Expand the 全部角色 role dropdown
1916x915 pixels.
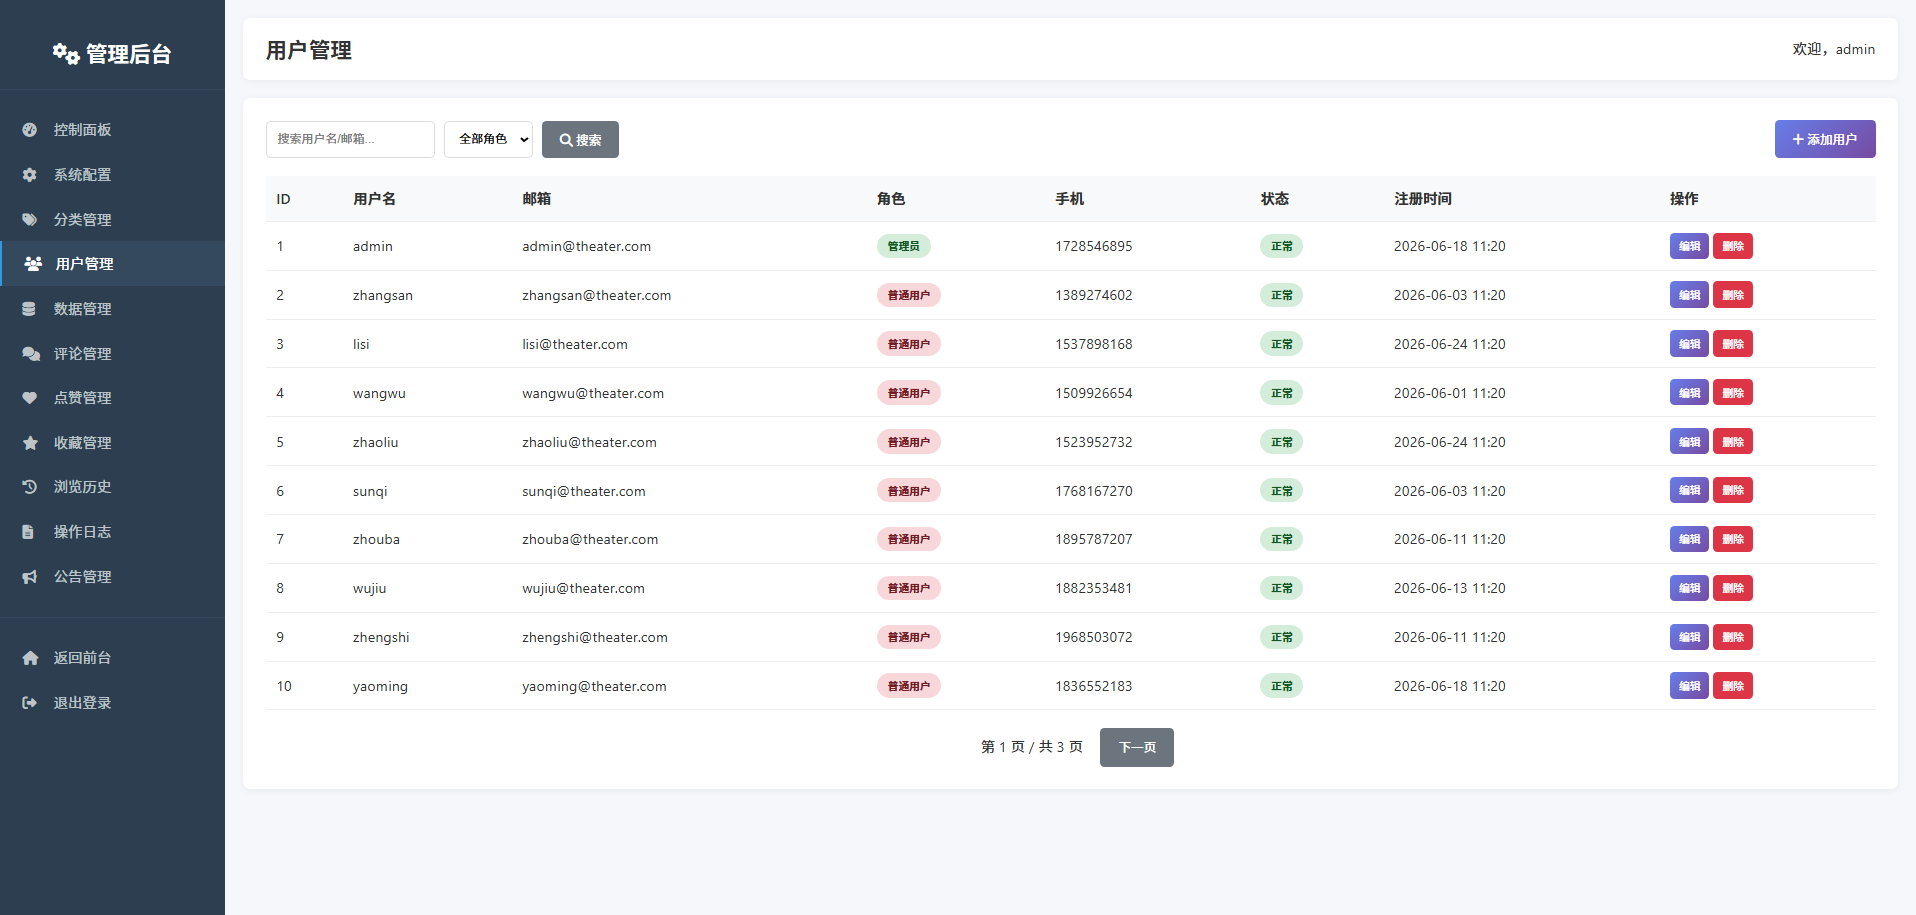point(488,139)
